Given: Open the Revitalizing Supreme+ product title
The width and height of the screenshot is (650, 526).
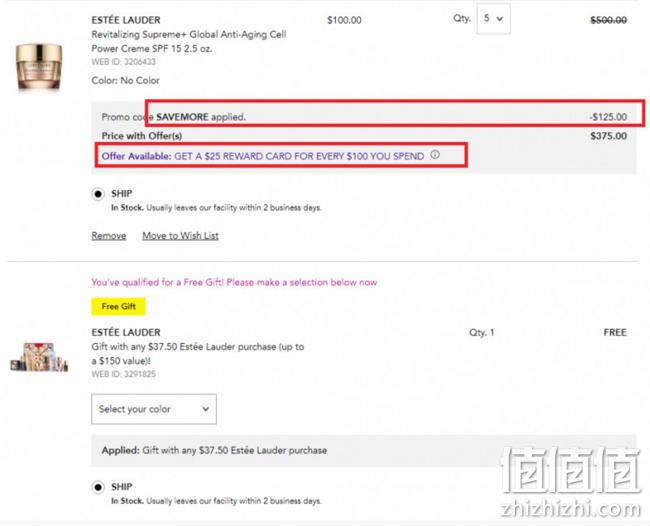Looking at the screenshot, I should 189,41.
